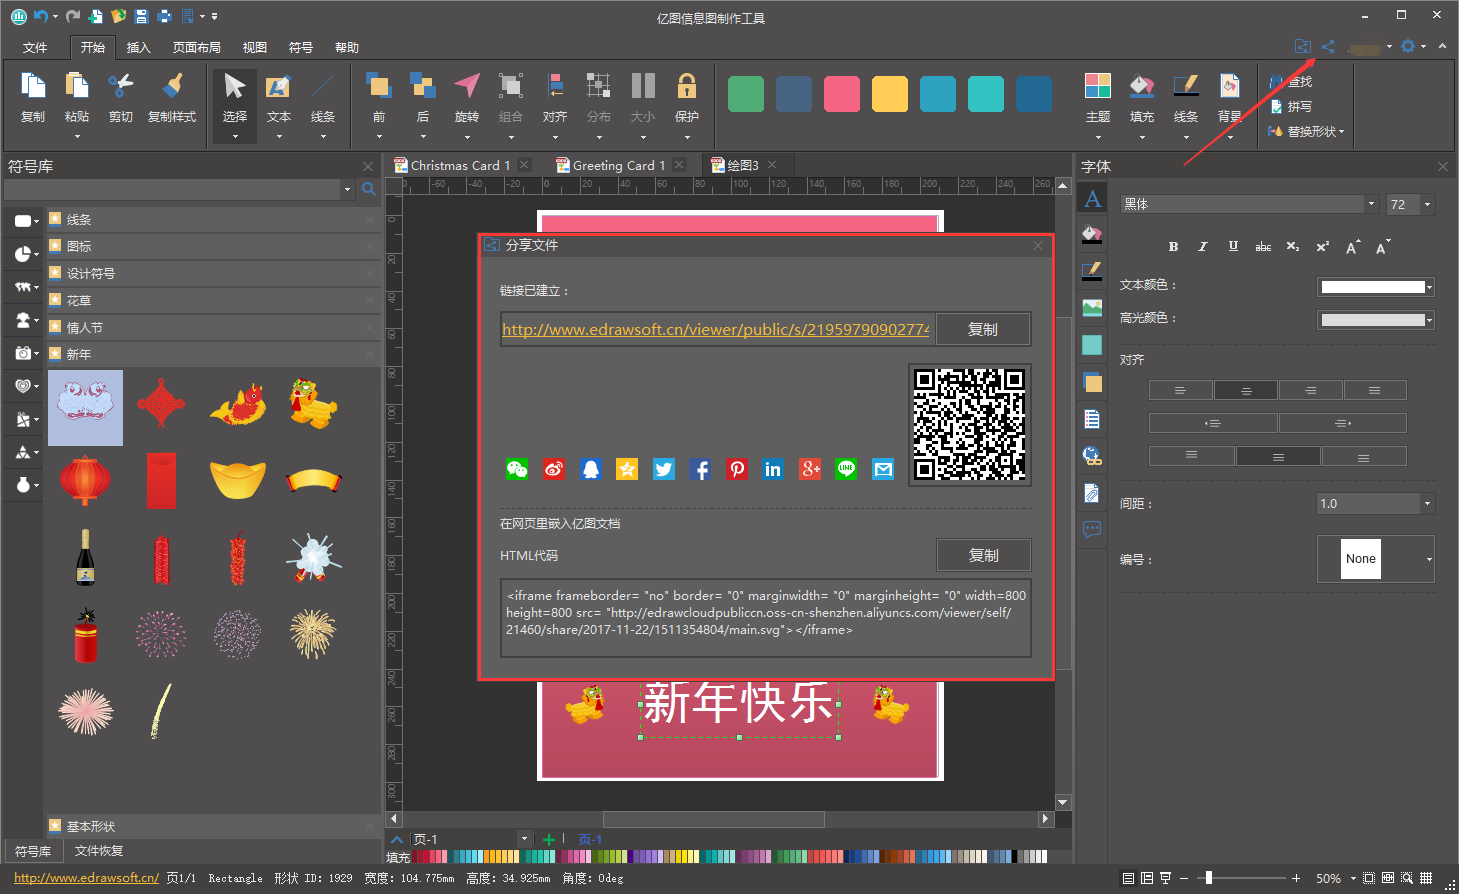The image size is (1459, 894).
Task: Click the horizontal canvas scrollbar
Action: pyautogui.click(x=713, y=819)
